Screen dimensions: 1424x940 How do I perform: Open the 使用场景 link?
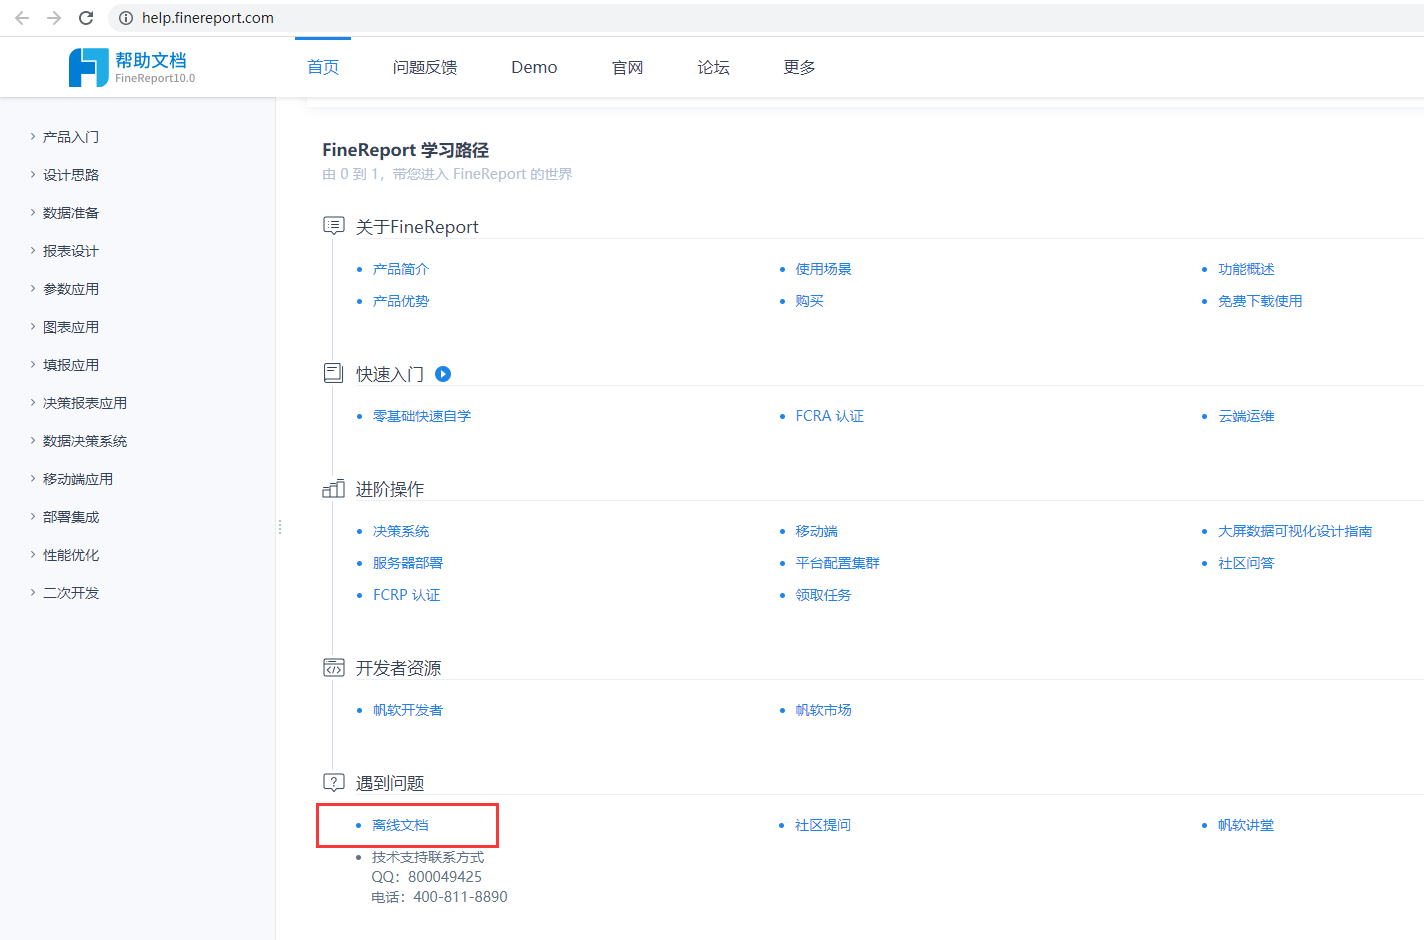823,269
